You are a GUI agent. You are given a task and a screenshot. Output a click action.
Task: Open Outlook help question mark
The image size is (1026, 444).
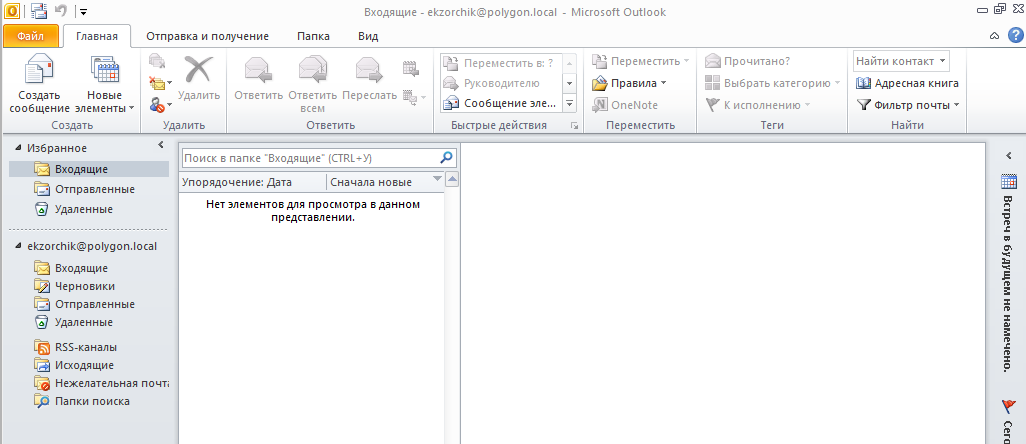[x=1015, y=36]
